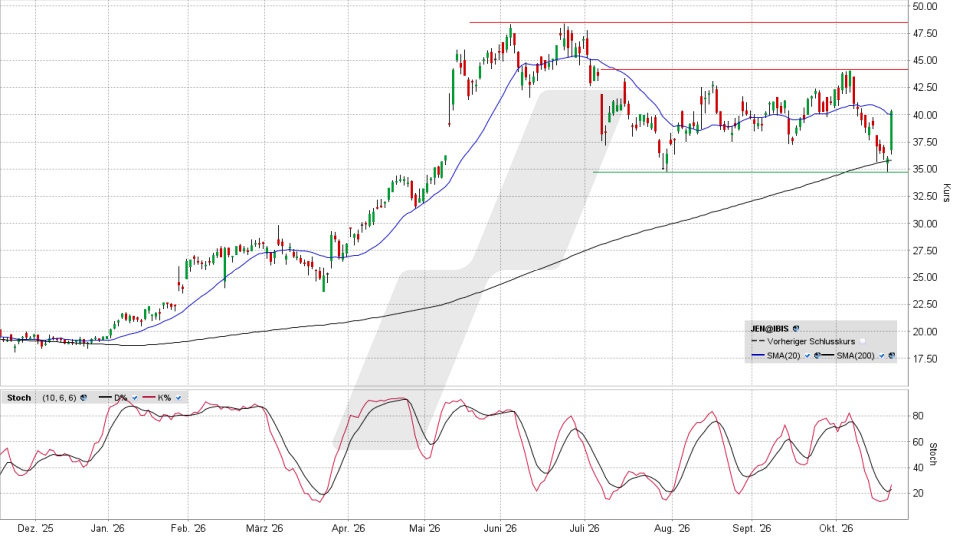The width and height of the screenshot is (960, 540).
Task: Open settings icon after SMA(200) checkbox
Action: [891, 355]
